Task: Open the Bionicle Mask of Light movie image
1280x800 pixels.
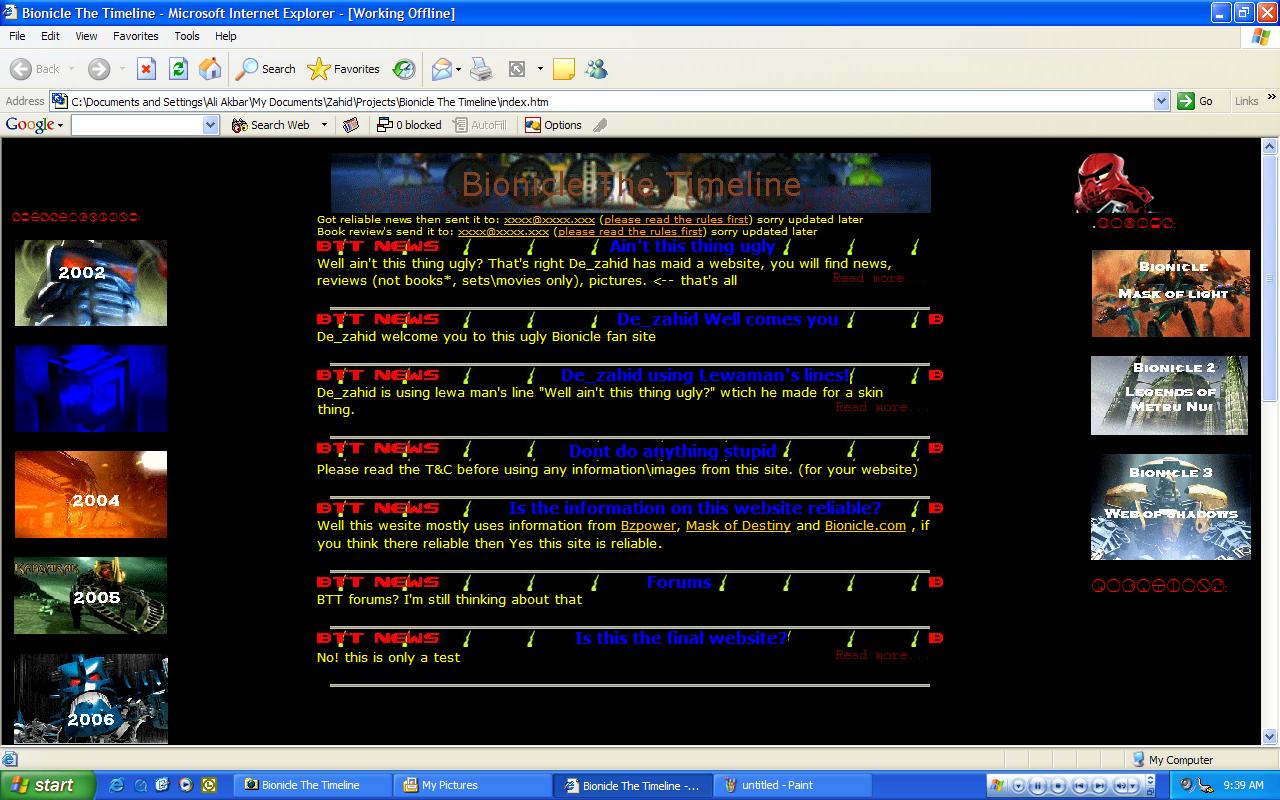Action: 1171,293
